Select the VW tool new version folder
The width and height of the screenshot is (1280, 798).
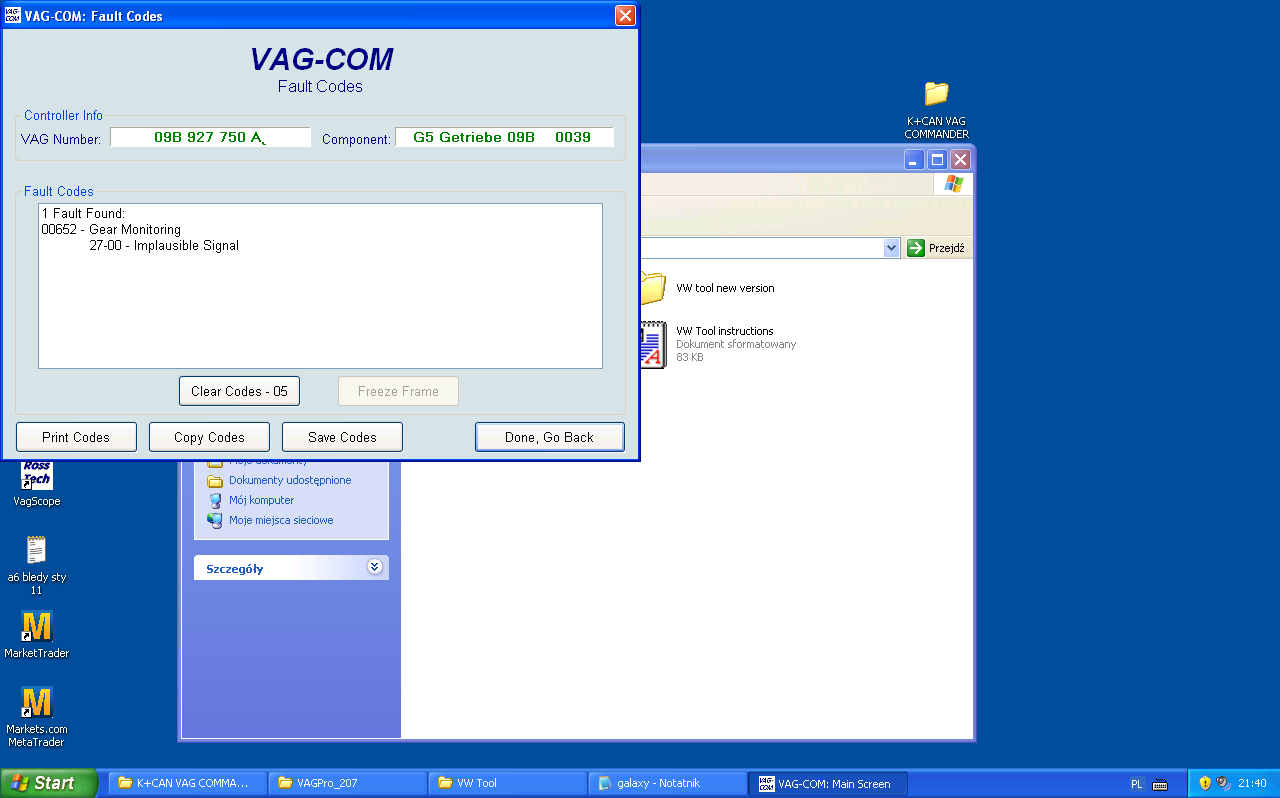(707, 288)
